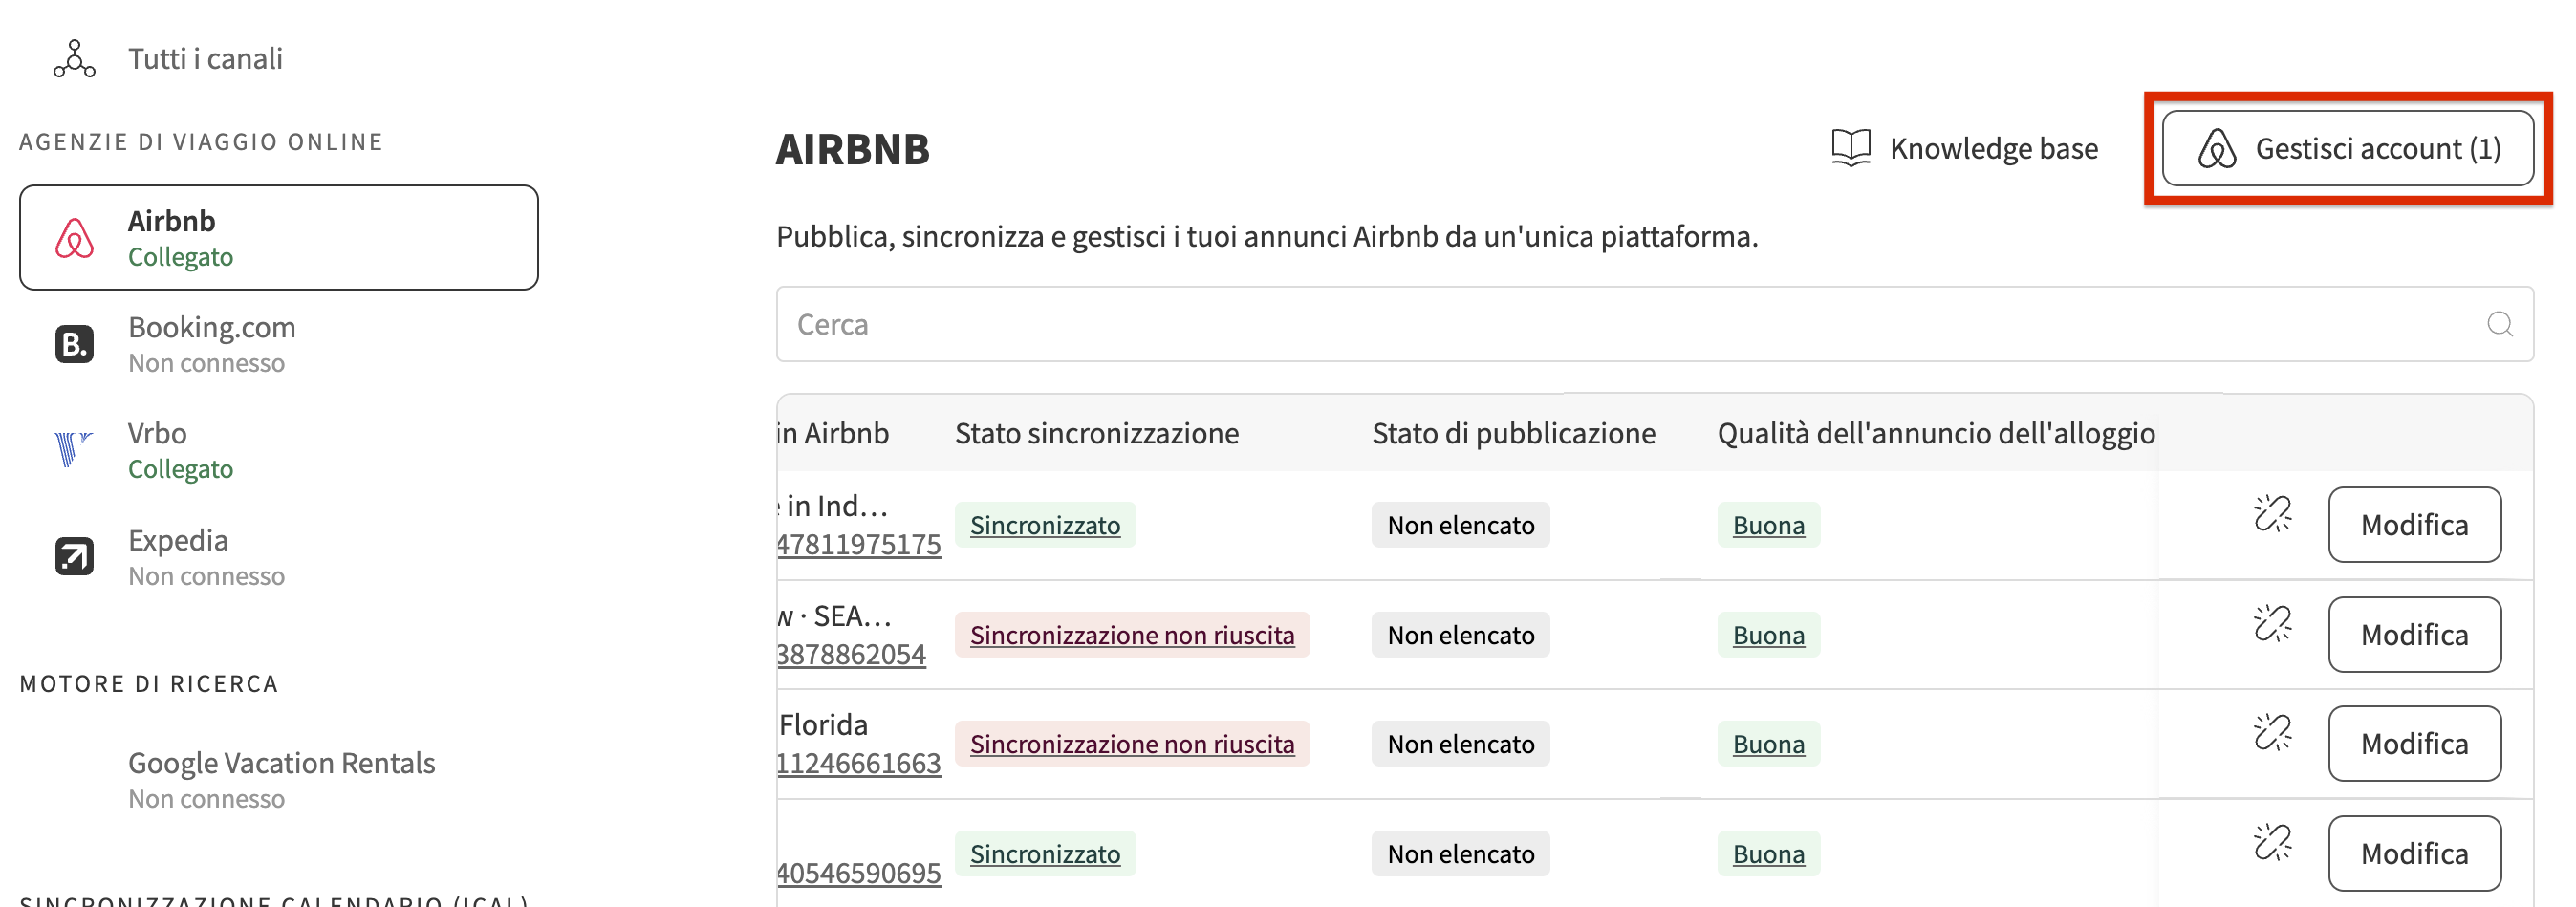
Task: Open listing ID ending 47811975175
Action: pyautogui.click(x=859, y=545)
